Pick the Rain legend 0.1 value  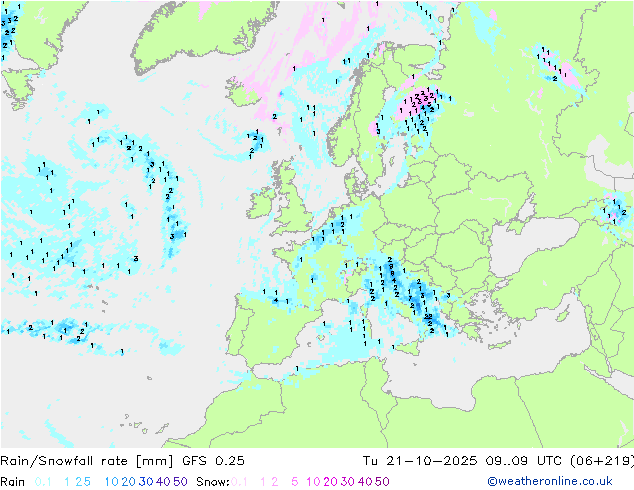point(43,482)
